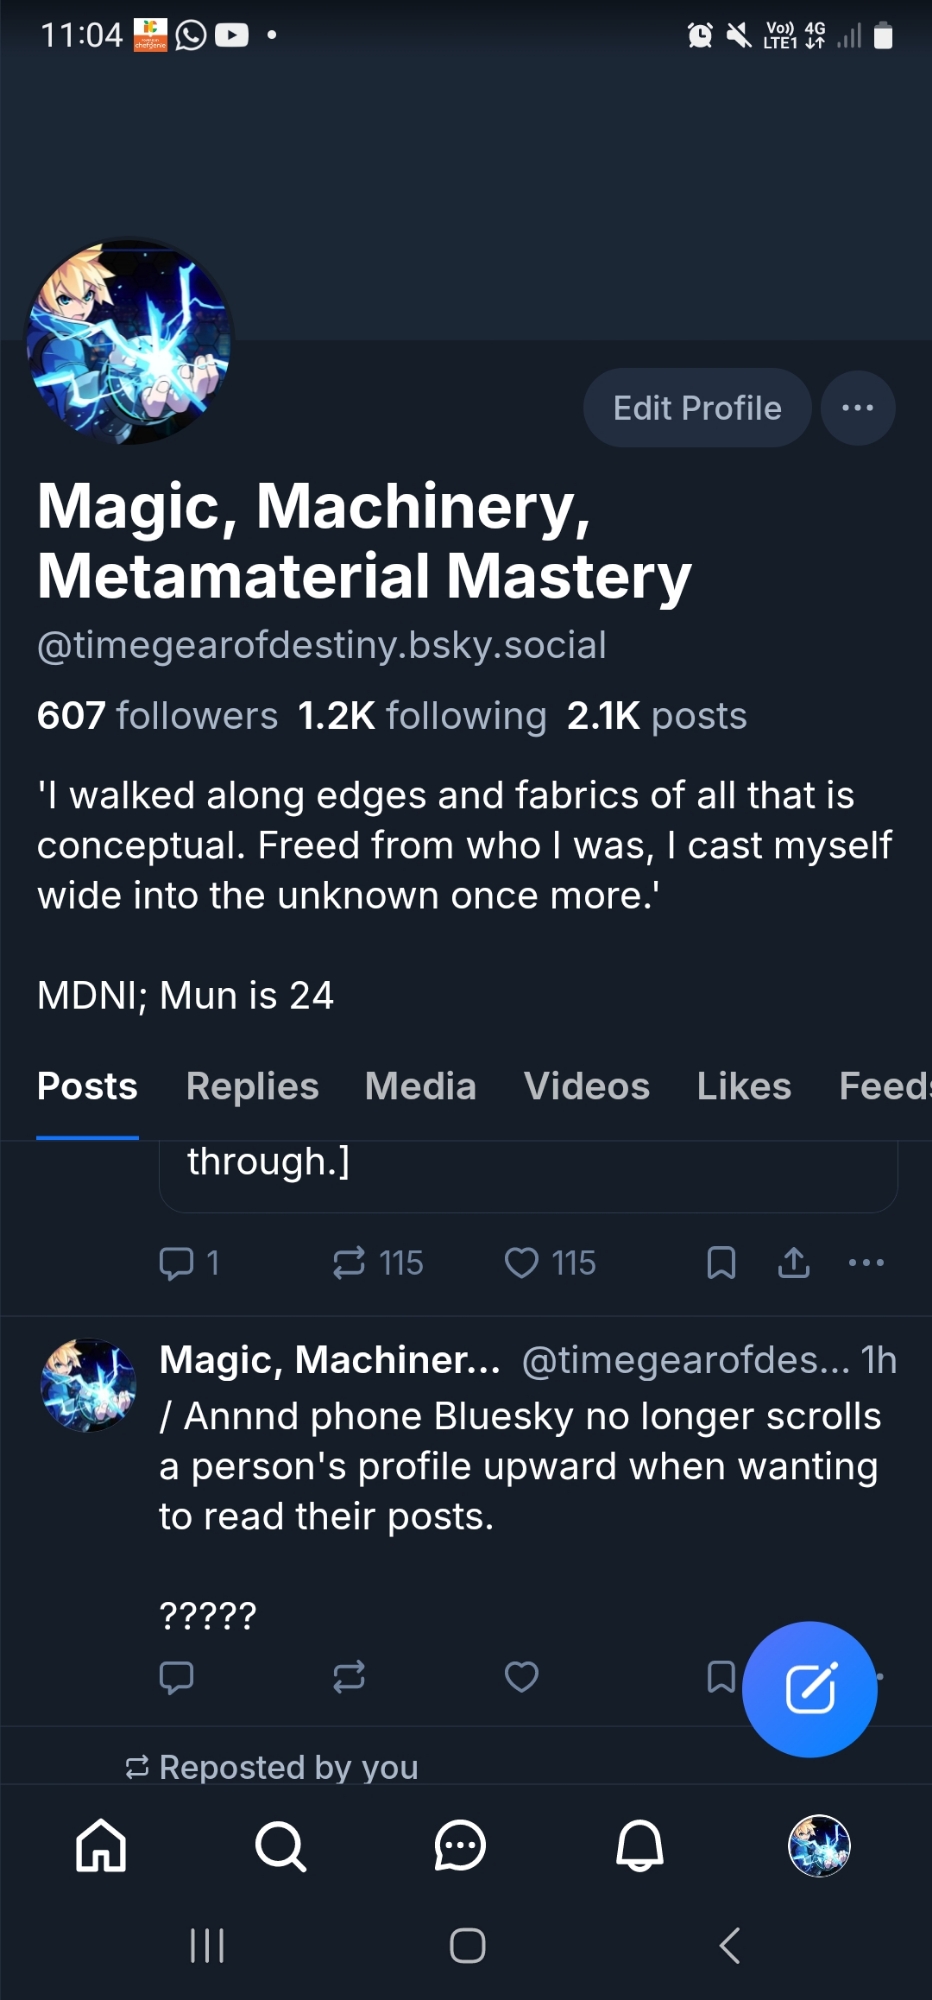
Task: Bookmark the post with 115 likes
Action: click(721, 1263)
